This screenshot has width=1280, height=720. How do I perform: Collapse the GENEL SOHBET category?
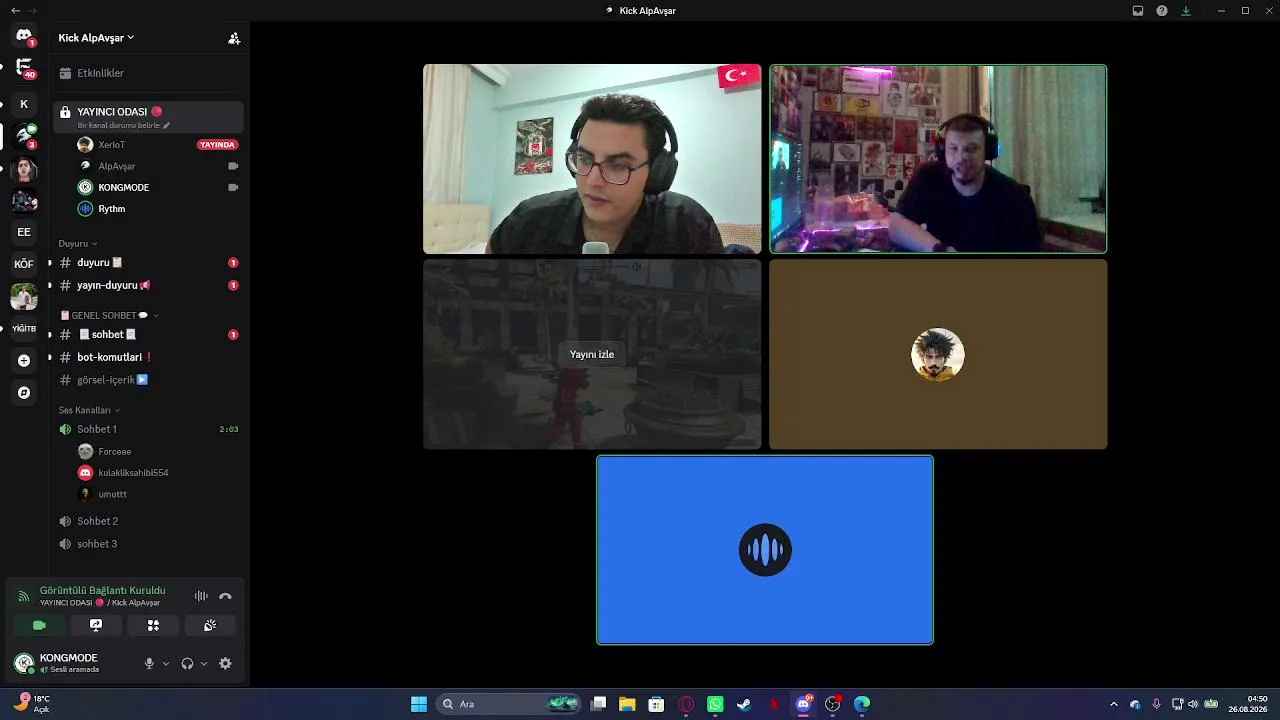click(109, 315)
